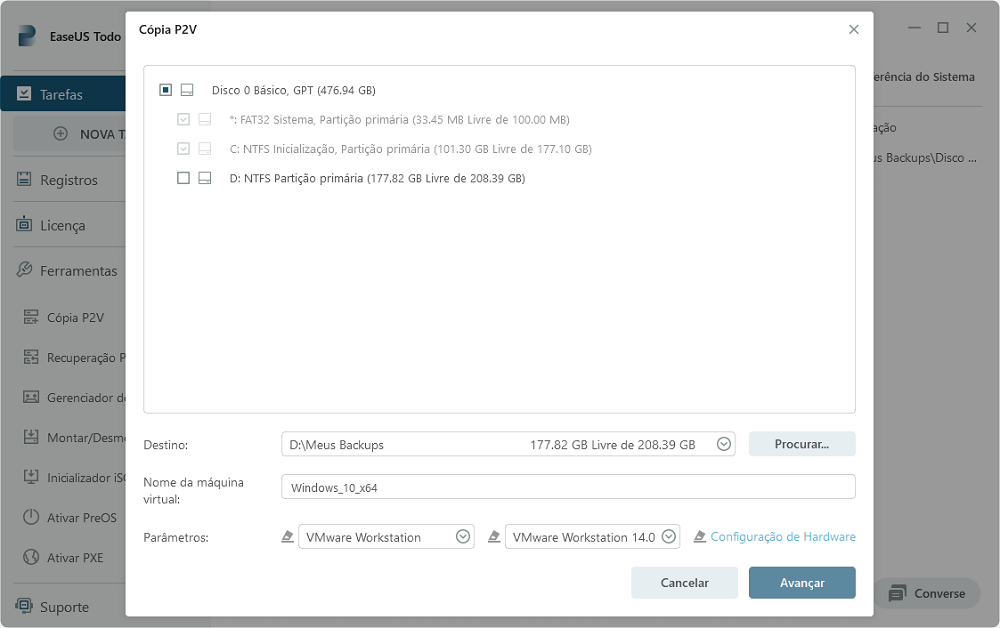Click the Cópia P2V sidebar icon
Image resolution: width=1000 pixels, height=628 pixels.
pyautogui.click(x=30, y=318)
